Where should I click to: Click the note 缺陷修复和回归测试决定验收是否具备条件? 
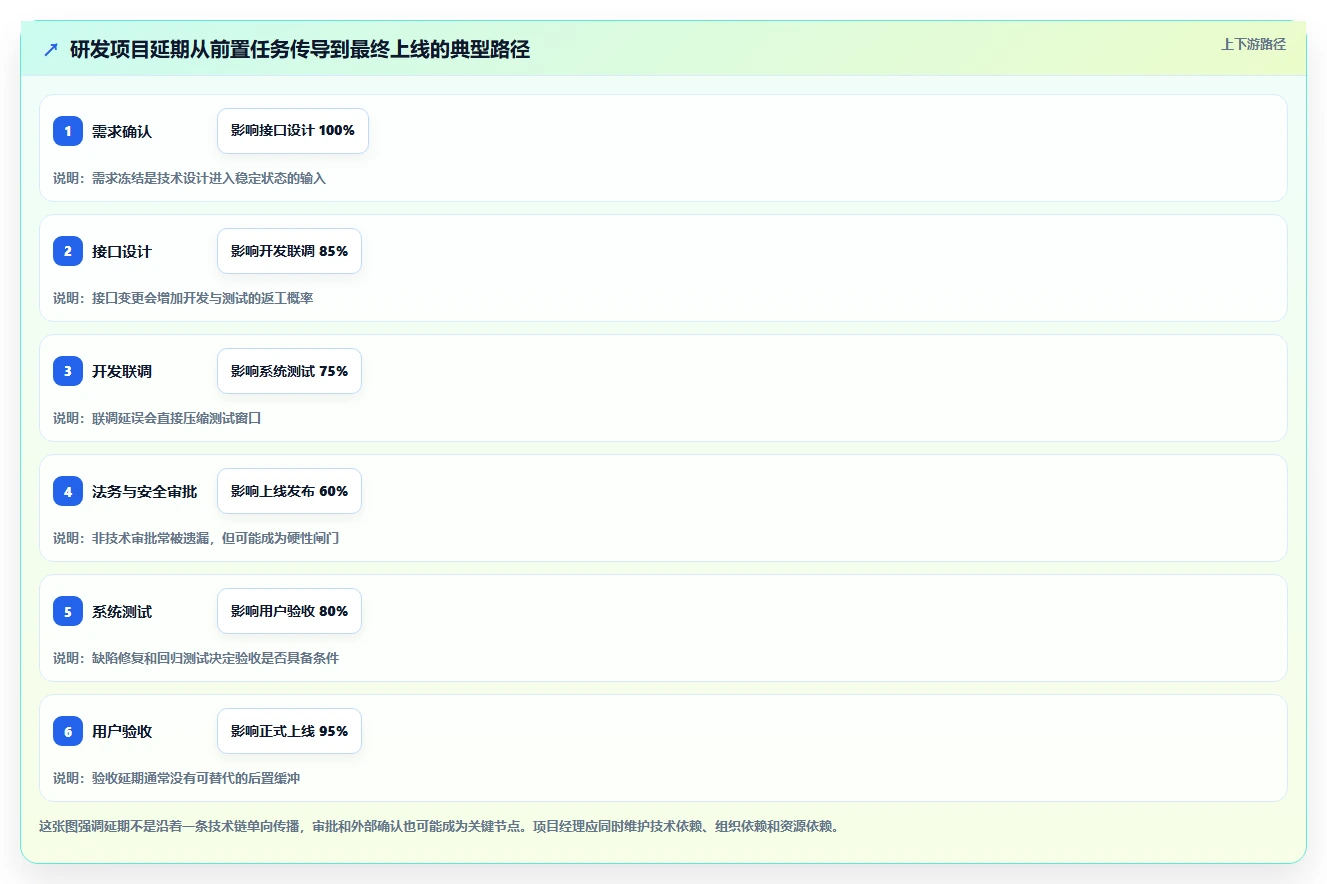[x=216, y=658]
